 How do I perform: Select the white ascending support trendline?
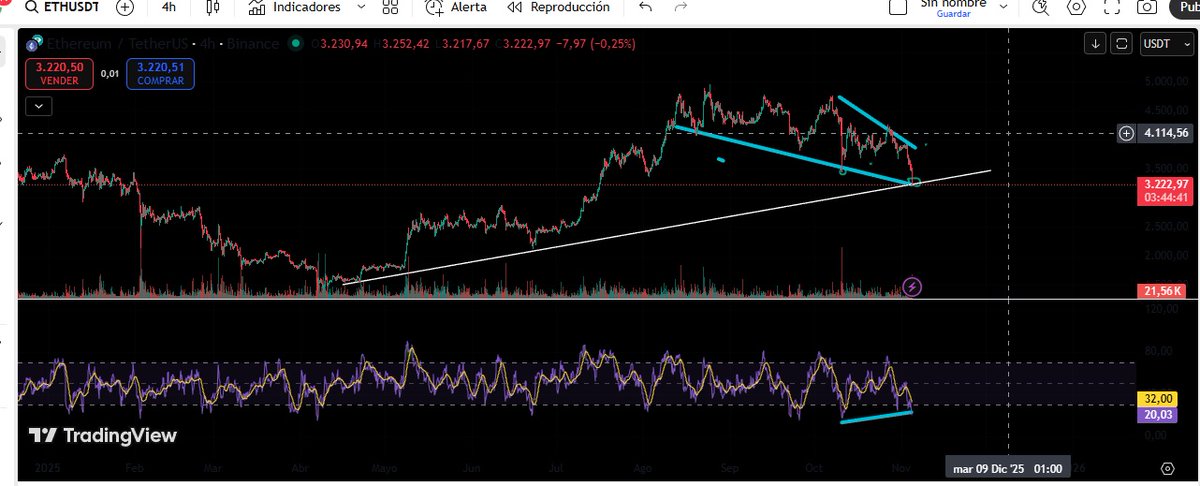667,228
